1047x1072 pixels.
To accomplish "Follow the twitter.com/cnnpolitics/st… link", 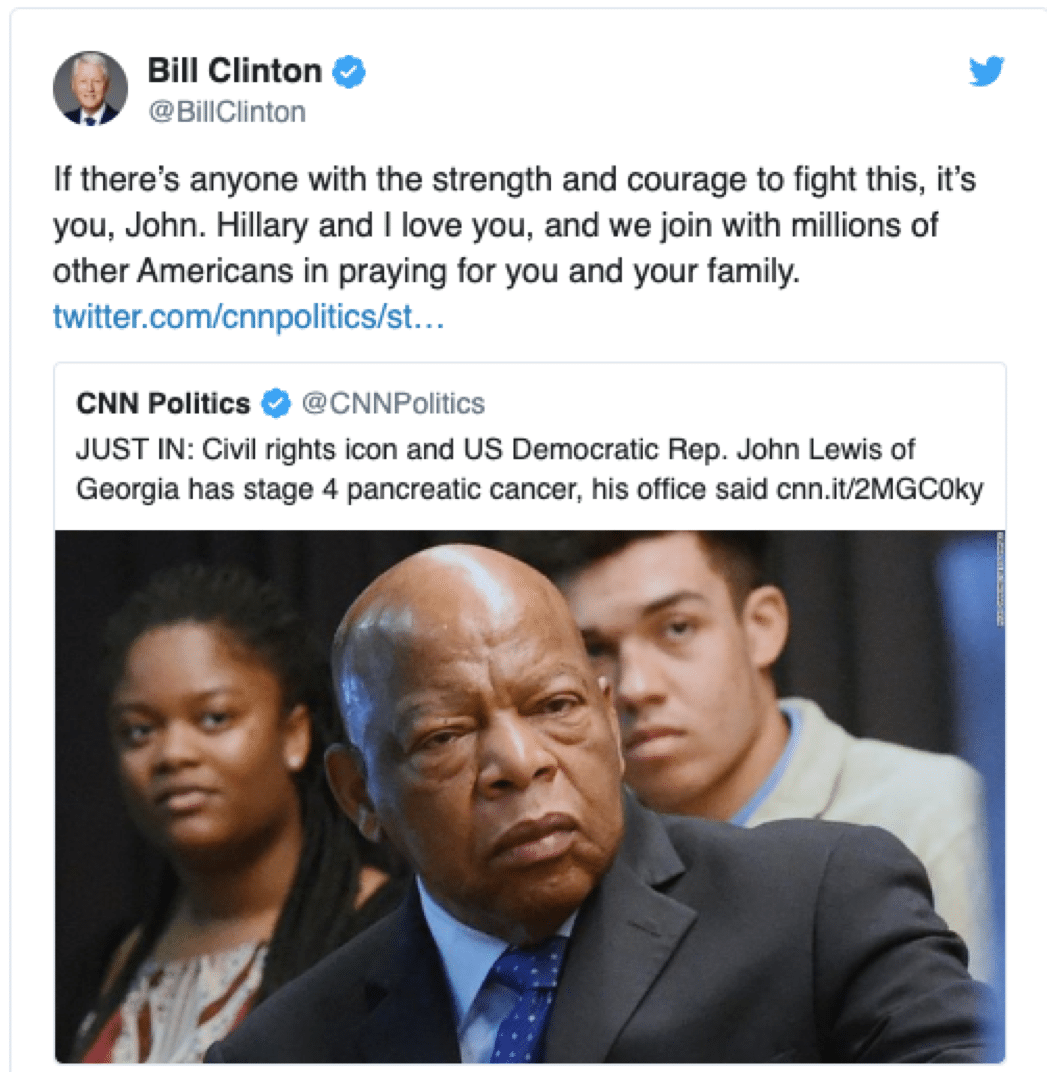I will 249,317.
